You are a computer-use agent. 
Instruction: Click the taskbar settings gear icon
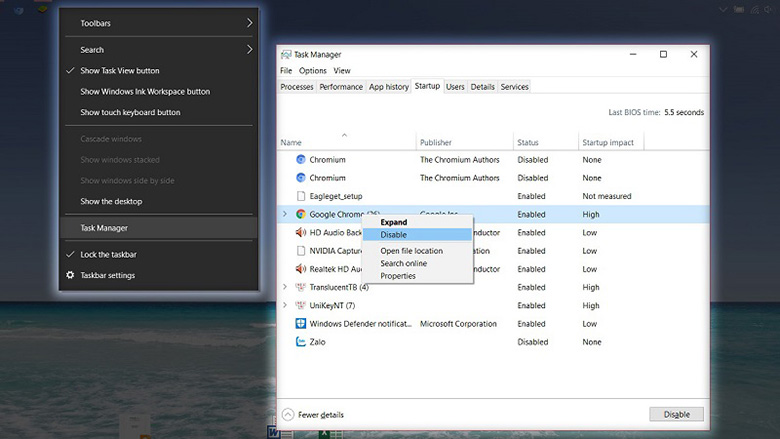point(70,275)
